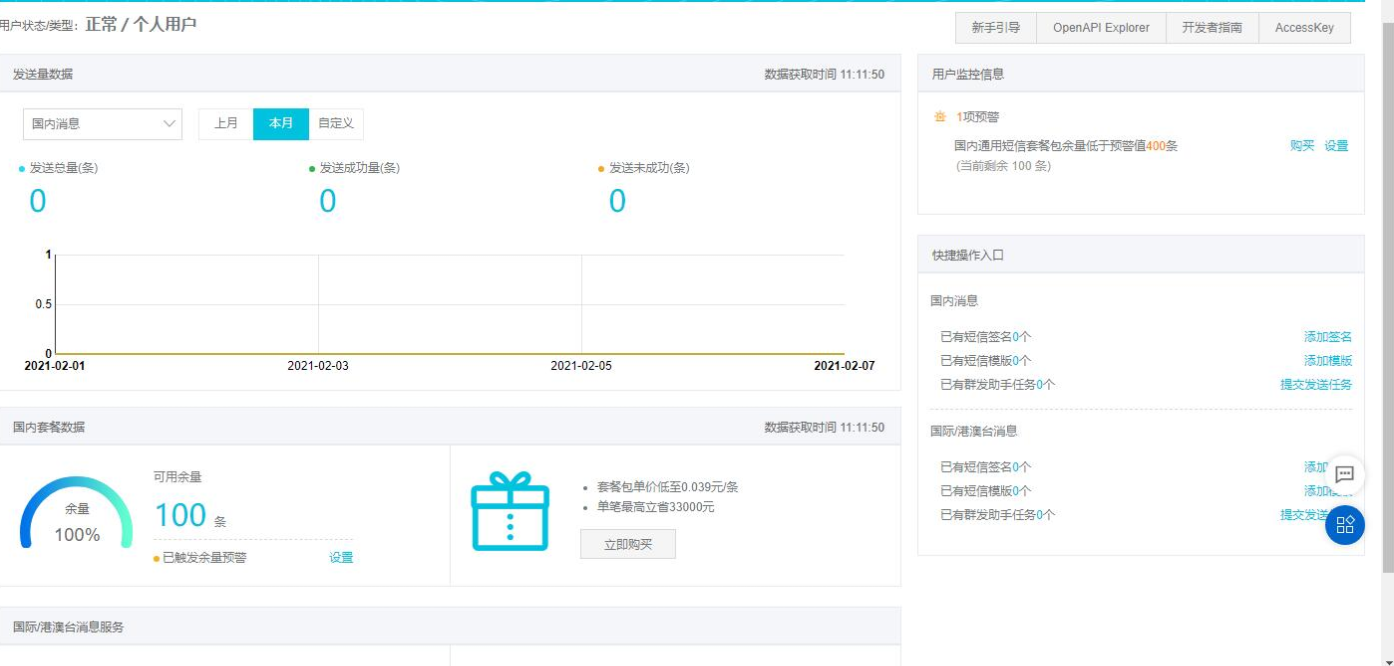This screenshot has width=1394, height=666.
Task: Click 添加模版 under 国内消息
Action: tap(1327, 361)
